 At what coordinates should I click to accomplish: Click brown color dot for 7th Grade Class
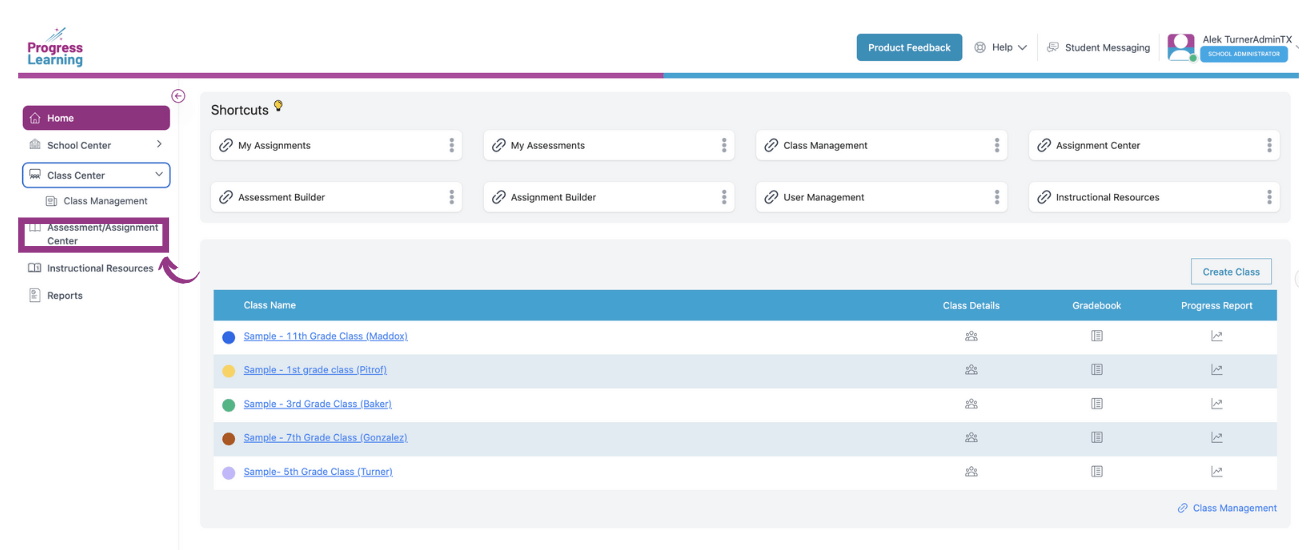tap(228, 438)
